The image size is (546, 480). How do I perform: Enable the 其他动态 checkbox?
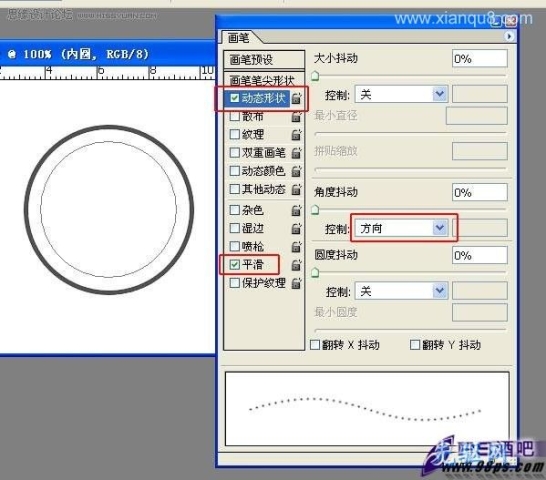click(x=235, y=189)
